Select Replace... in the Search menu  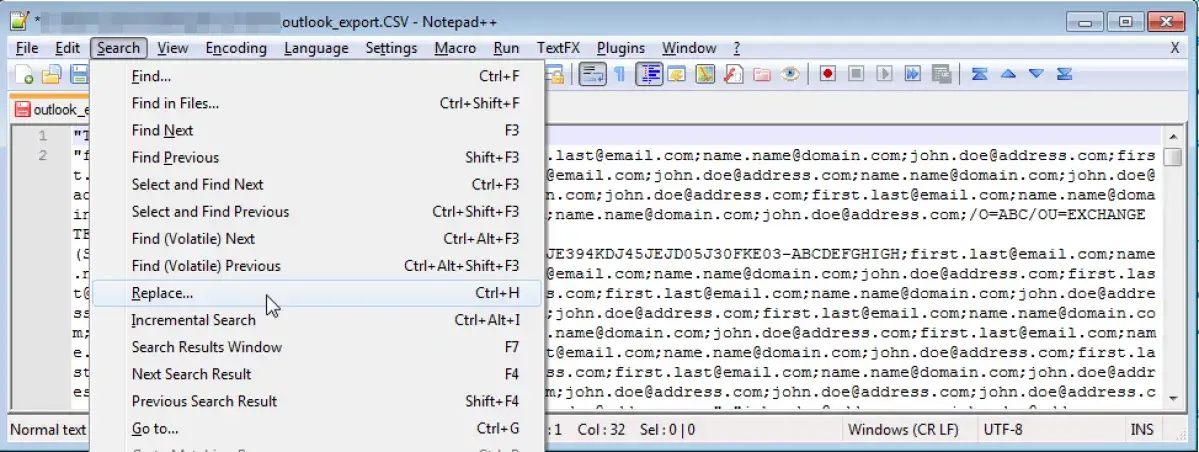pos(317,293)
